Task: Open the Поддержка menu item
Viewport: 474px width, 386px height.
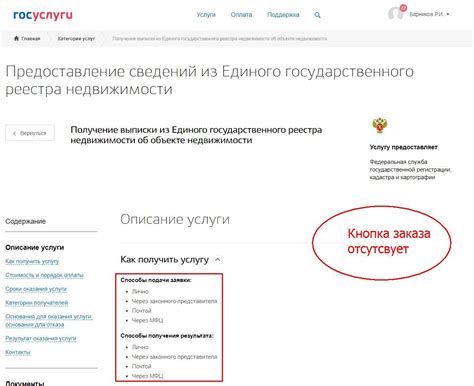Action: pyautogui.click(x=283, y=15)
